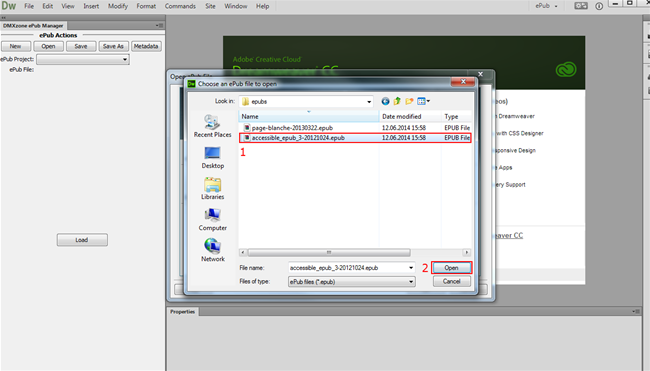Sort files by Name column header

(309, 116)
